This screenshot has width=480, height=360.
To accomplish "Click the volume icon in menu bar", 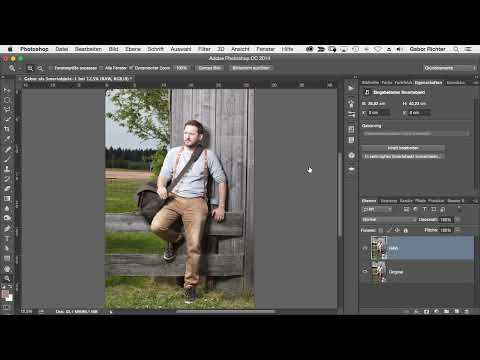I will 399,49.
